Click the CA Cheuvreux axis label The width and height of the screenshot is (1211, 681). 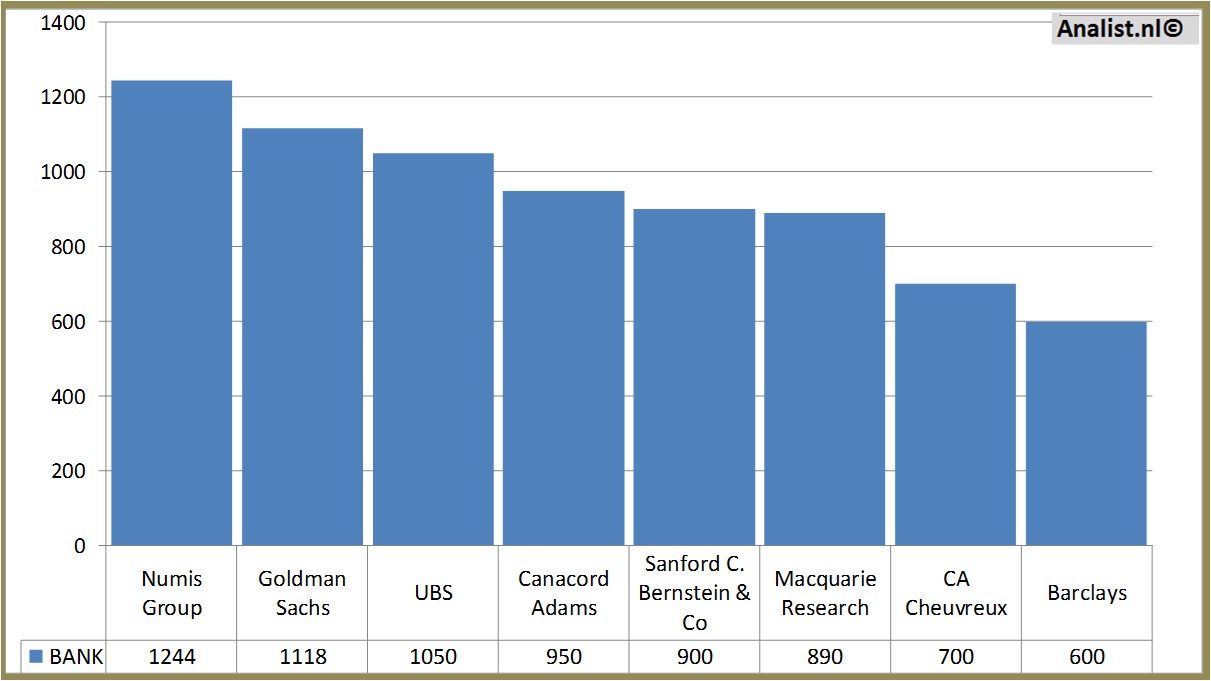click(956, 593)
